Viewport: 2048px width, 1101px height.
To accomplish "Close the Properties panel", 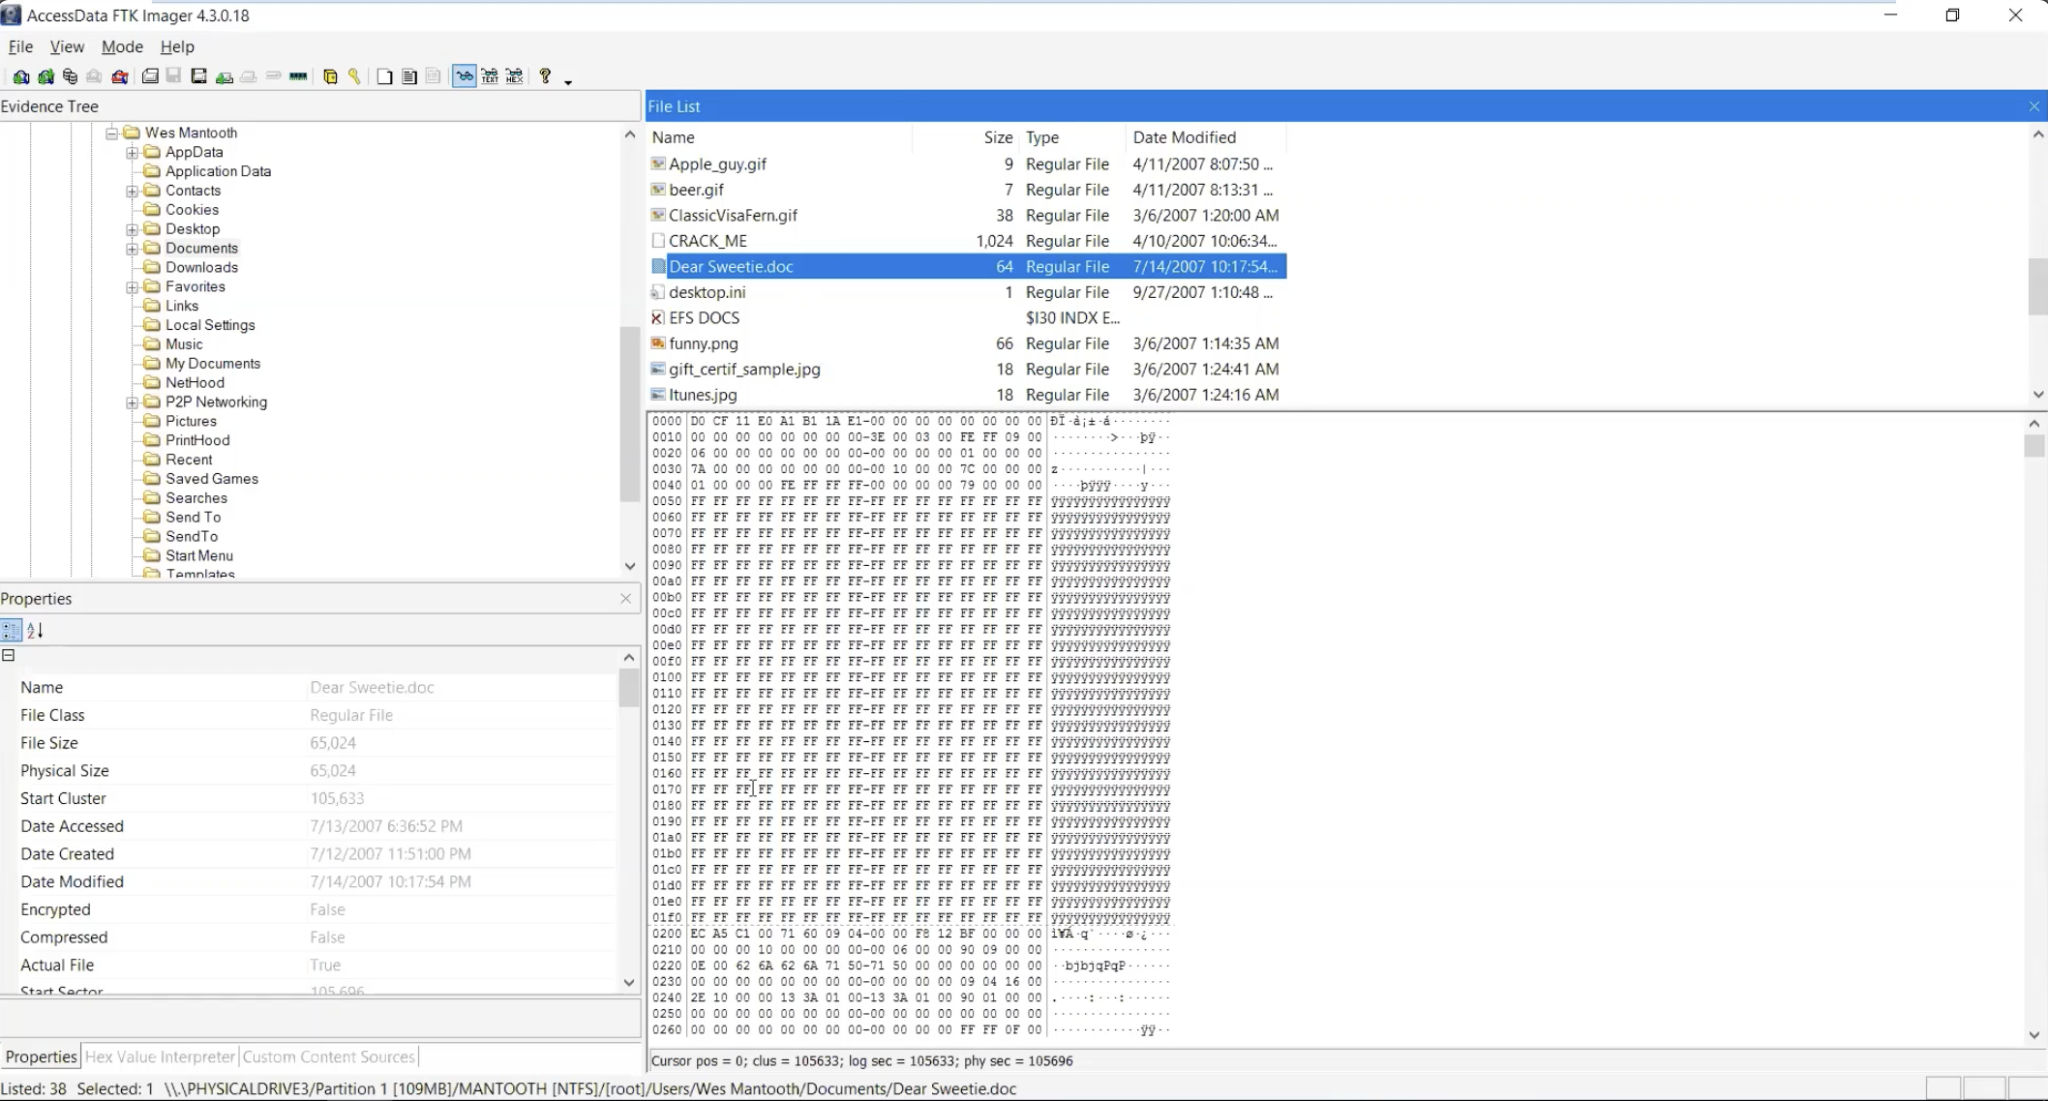I will click(x=625, y=598).
